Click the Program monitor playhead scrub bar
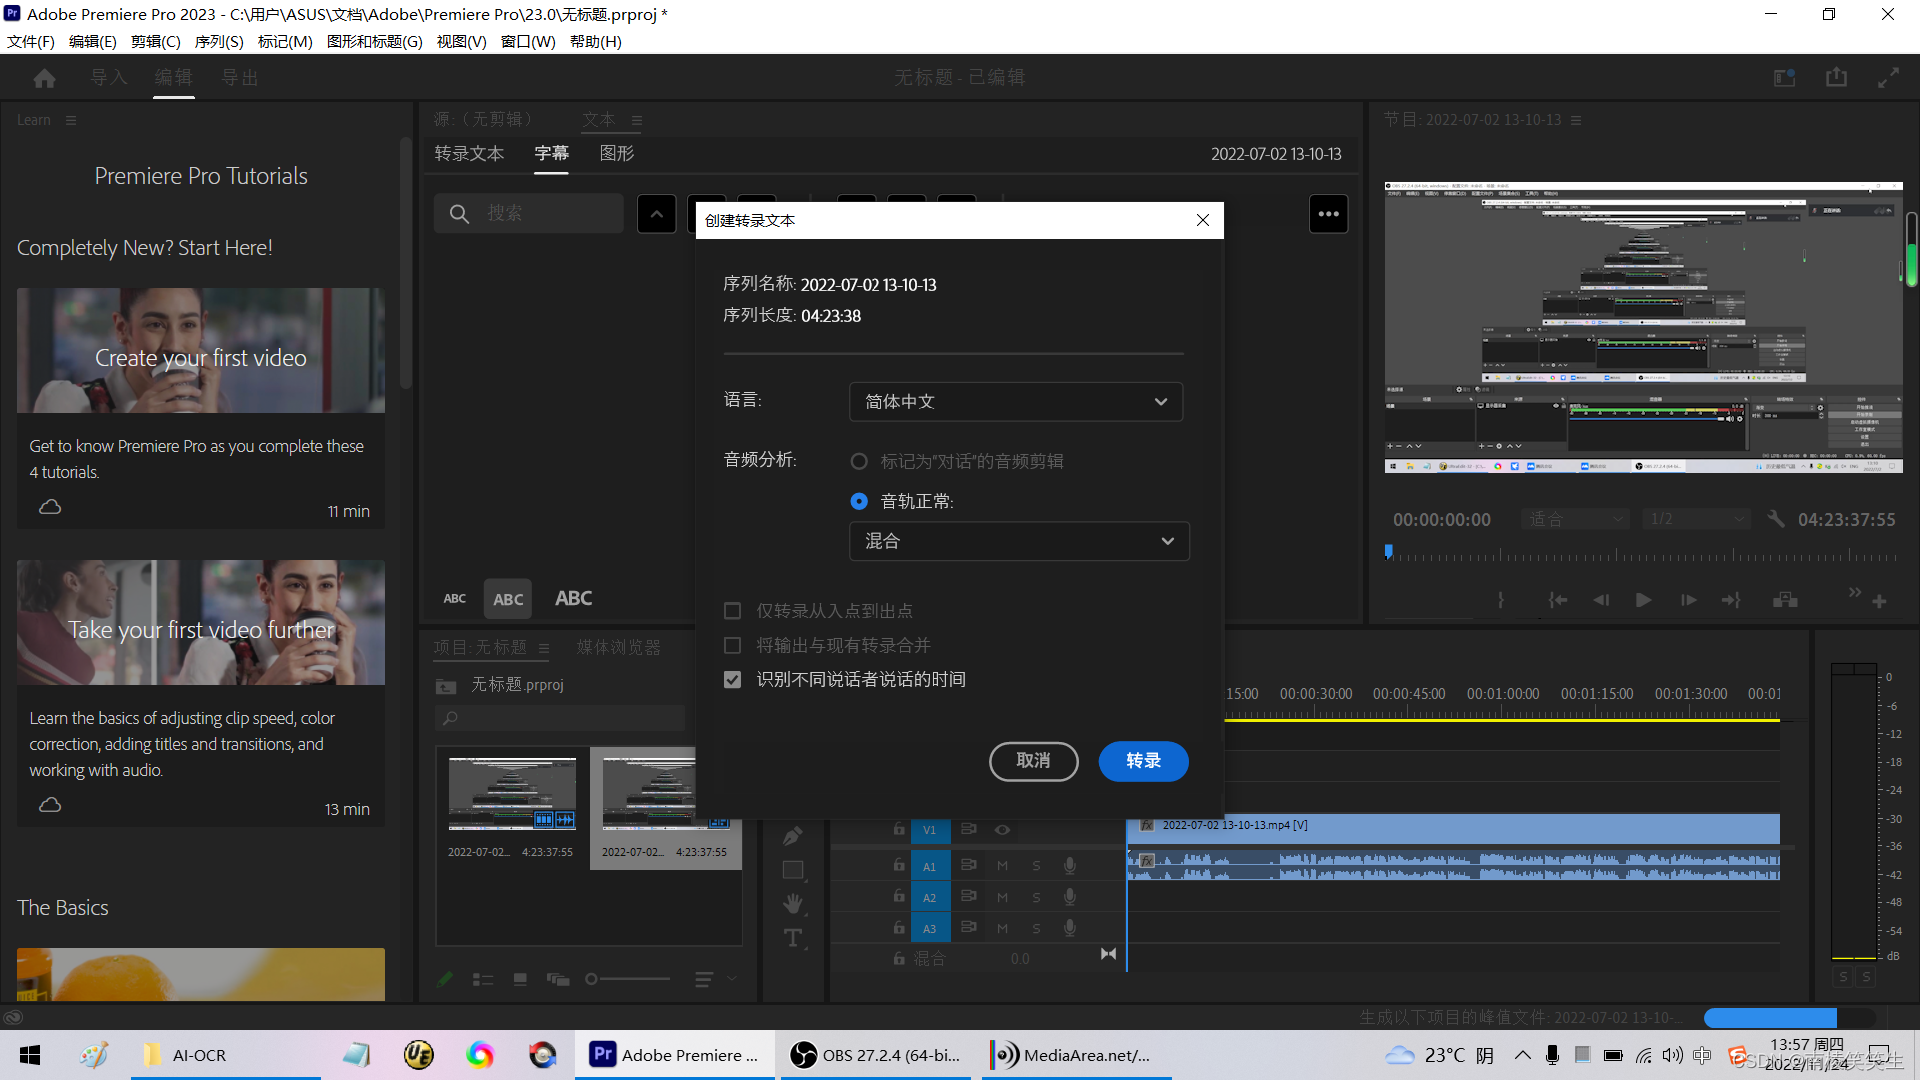1920x1080 pixels. pos(1642,554)
